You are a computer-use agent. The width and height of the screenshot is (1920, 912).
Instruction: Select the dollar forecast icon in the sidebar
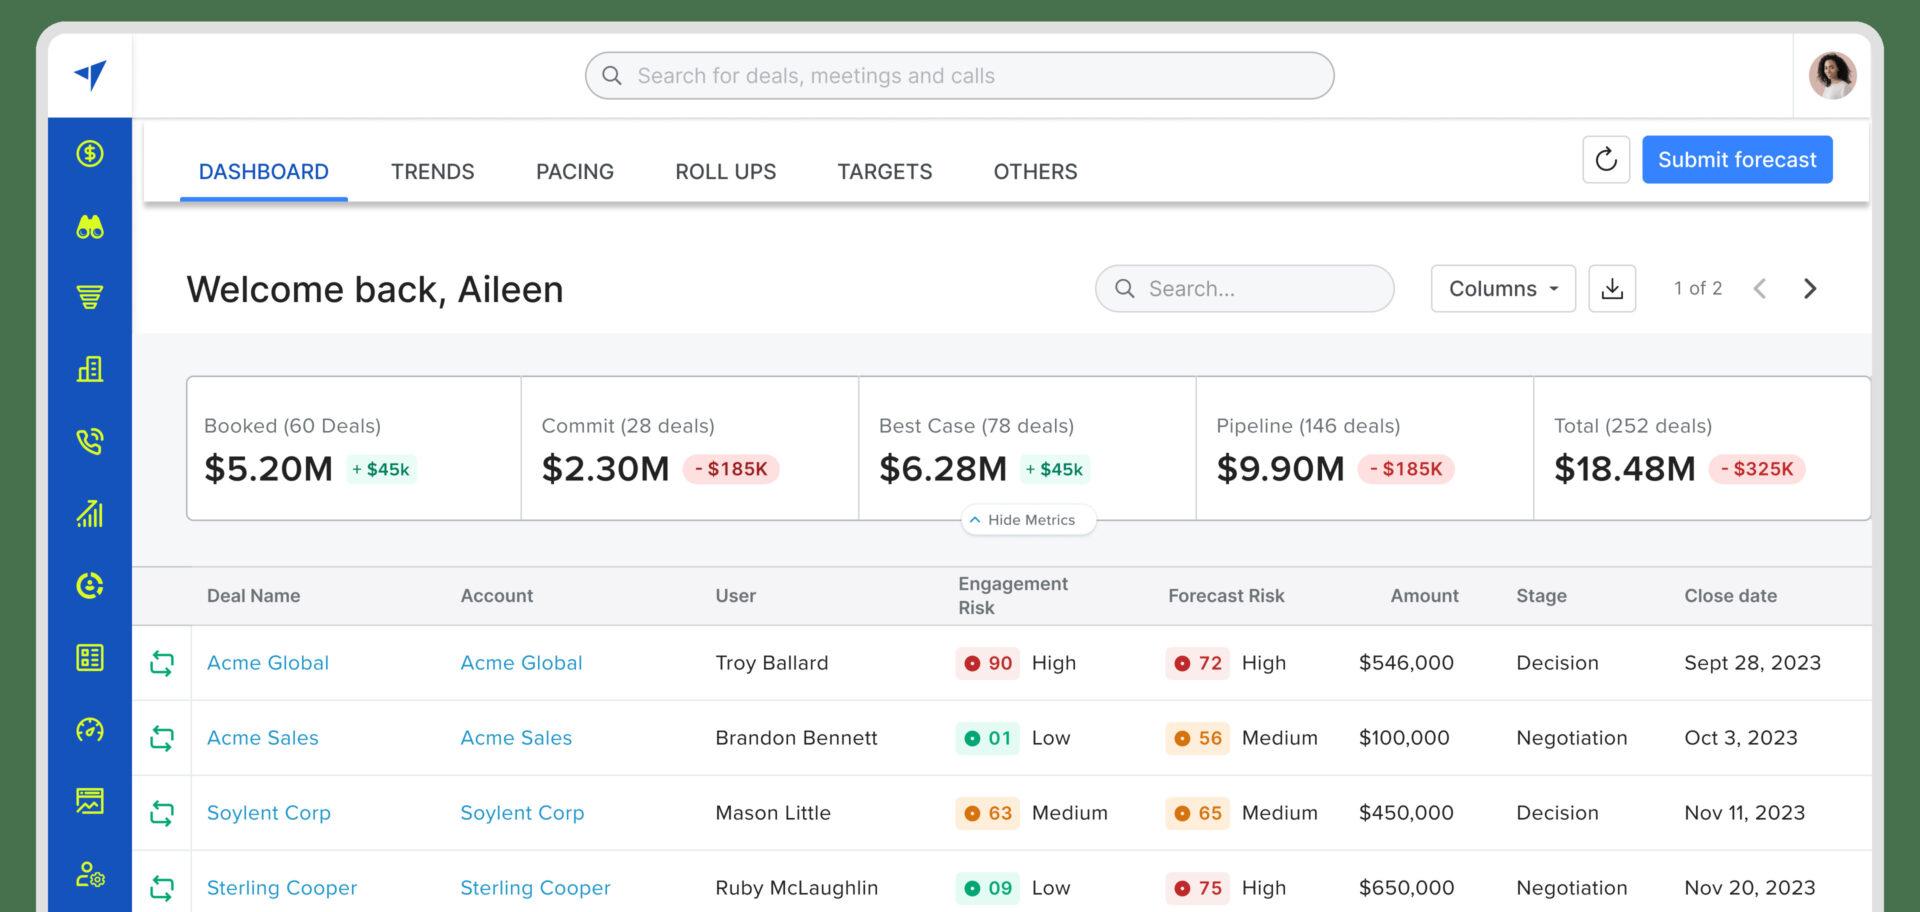tap(89, 155)
